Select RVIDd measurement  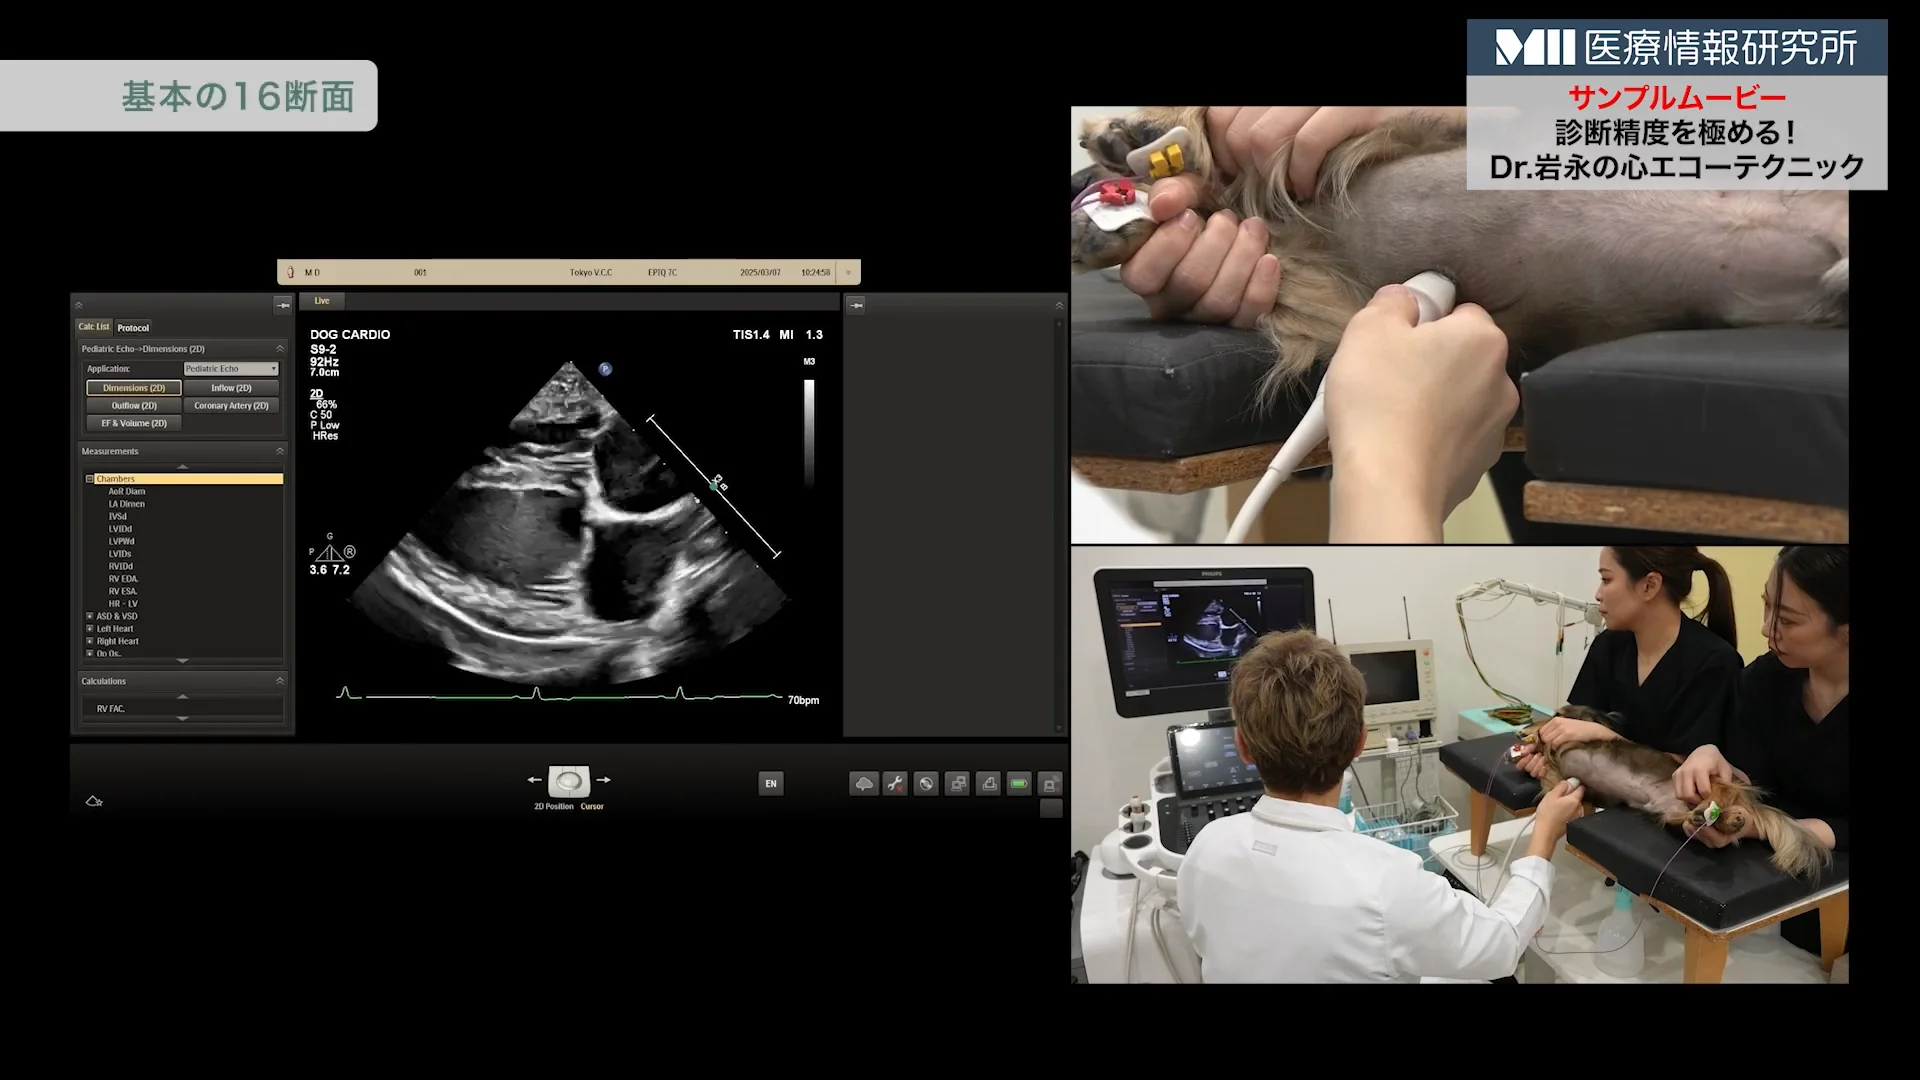pos(121,566)
